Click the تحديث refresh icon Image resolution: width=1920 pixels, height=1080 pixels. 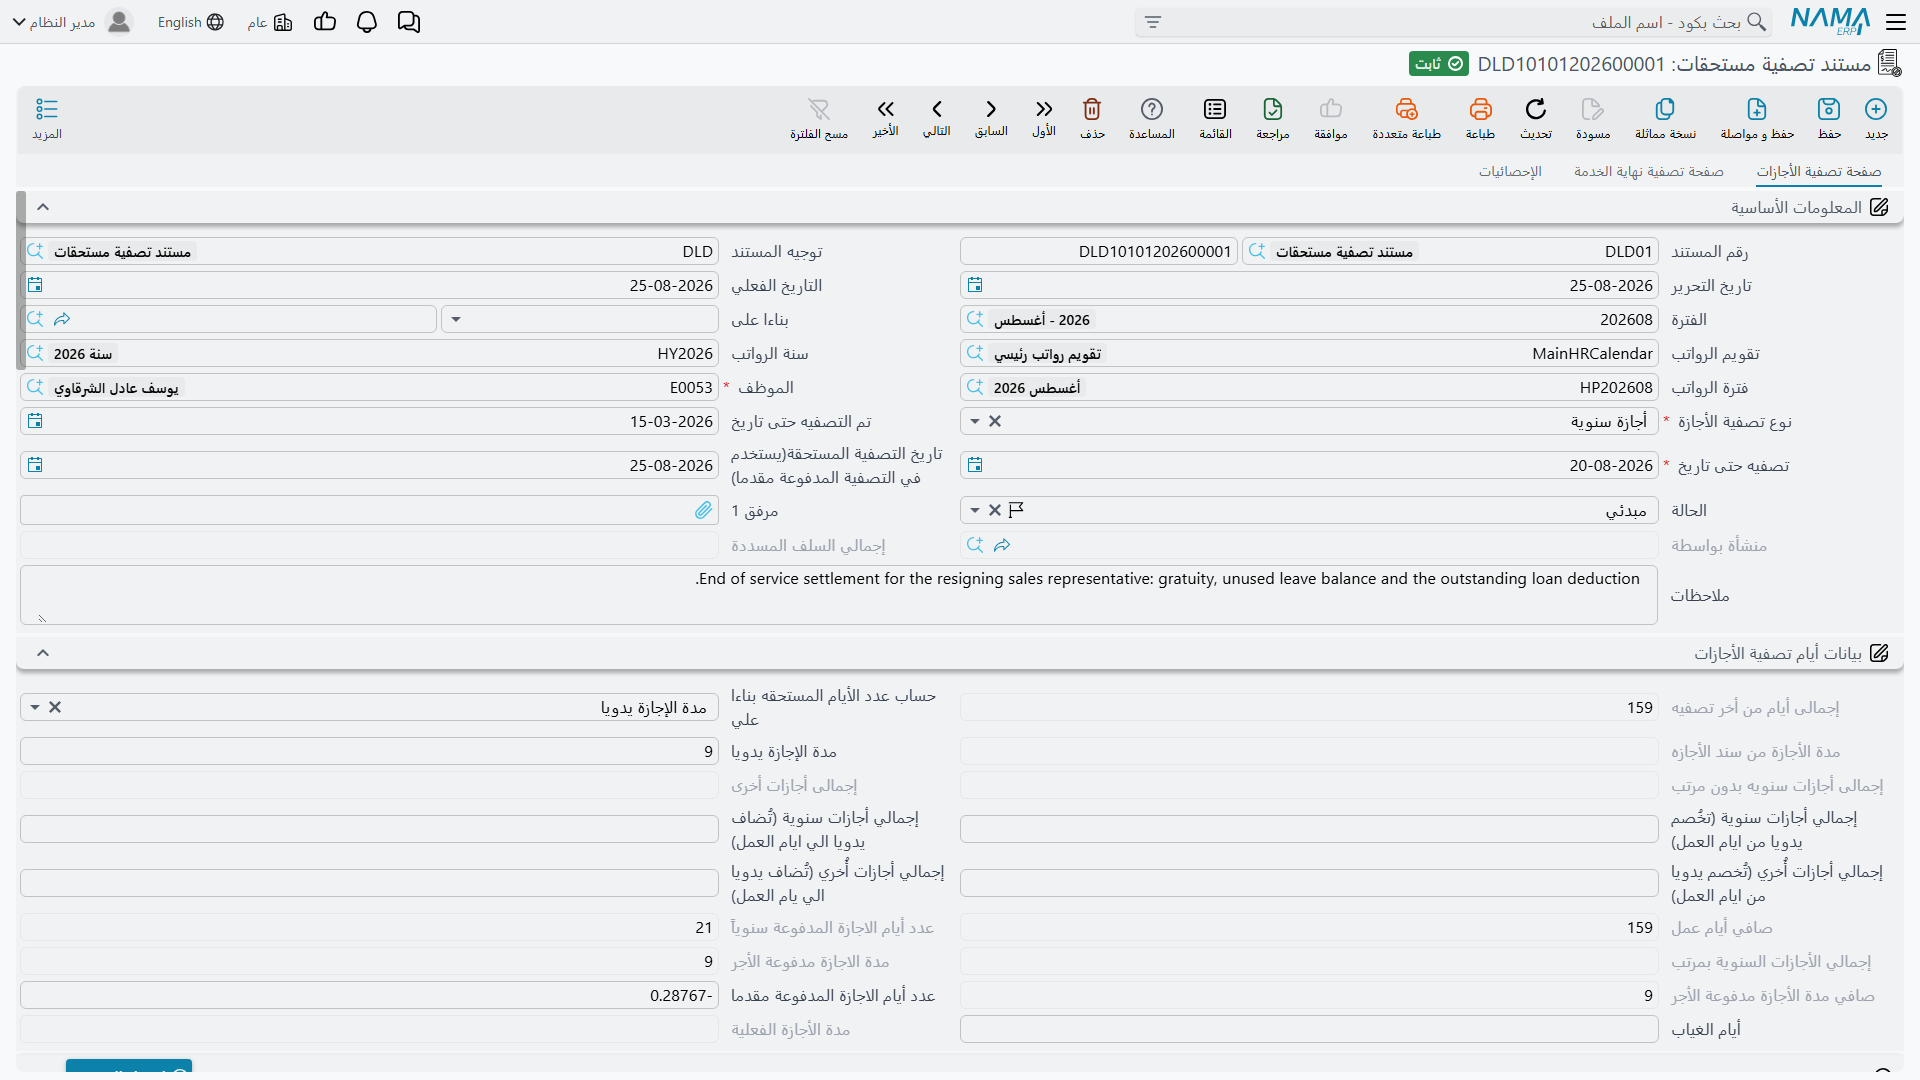tap(1536, 109)
